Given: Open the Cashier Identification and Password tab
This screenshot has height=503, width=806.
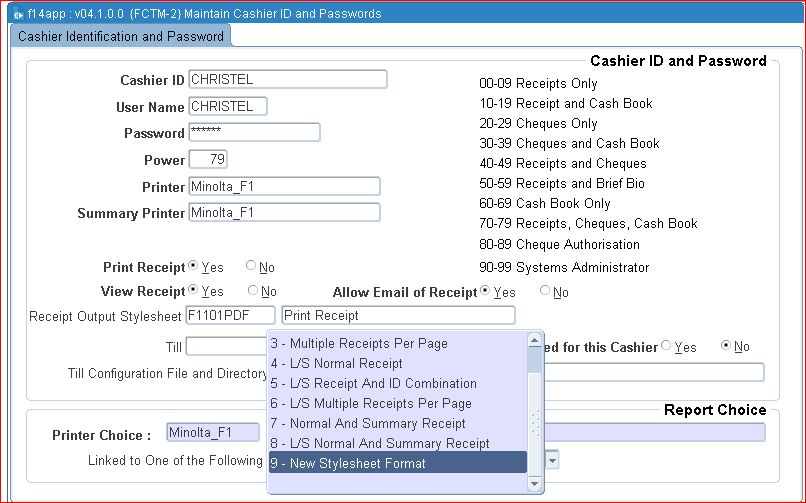Looking at the screenshot, I should tap(121, 36).
